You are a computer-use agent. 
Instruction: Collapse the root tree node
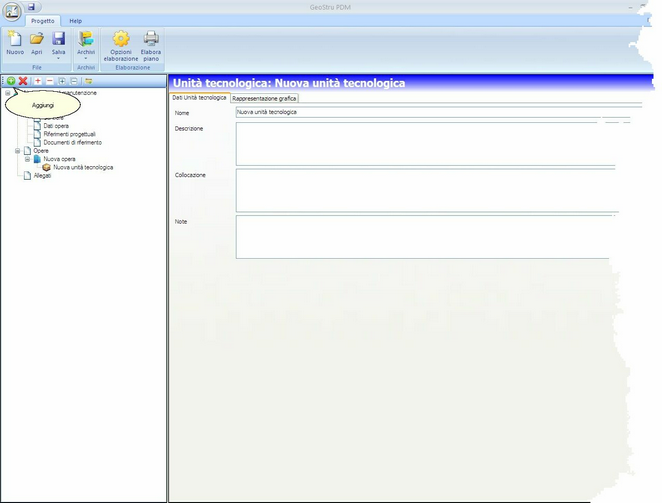pos(8,93)
